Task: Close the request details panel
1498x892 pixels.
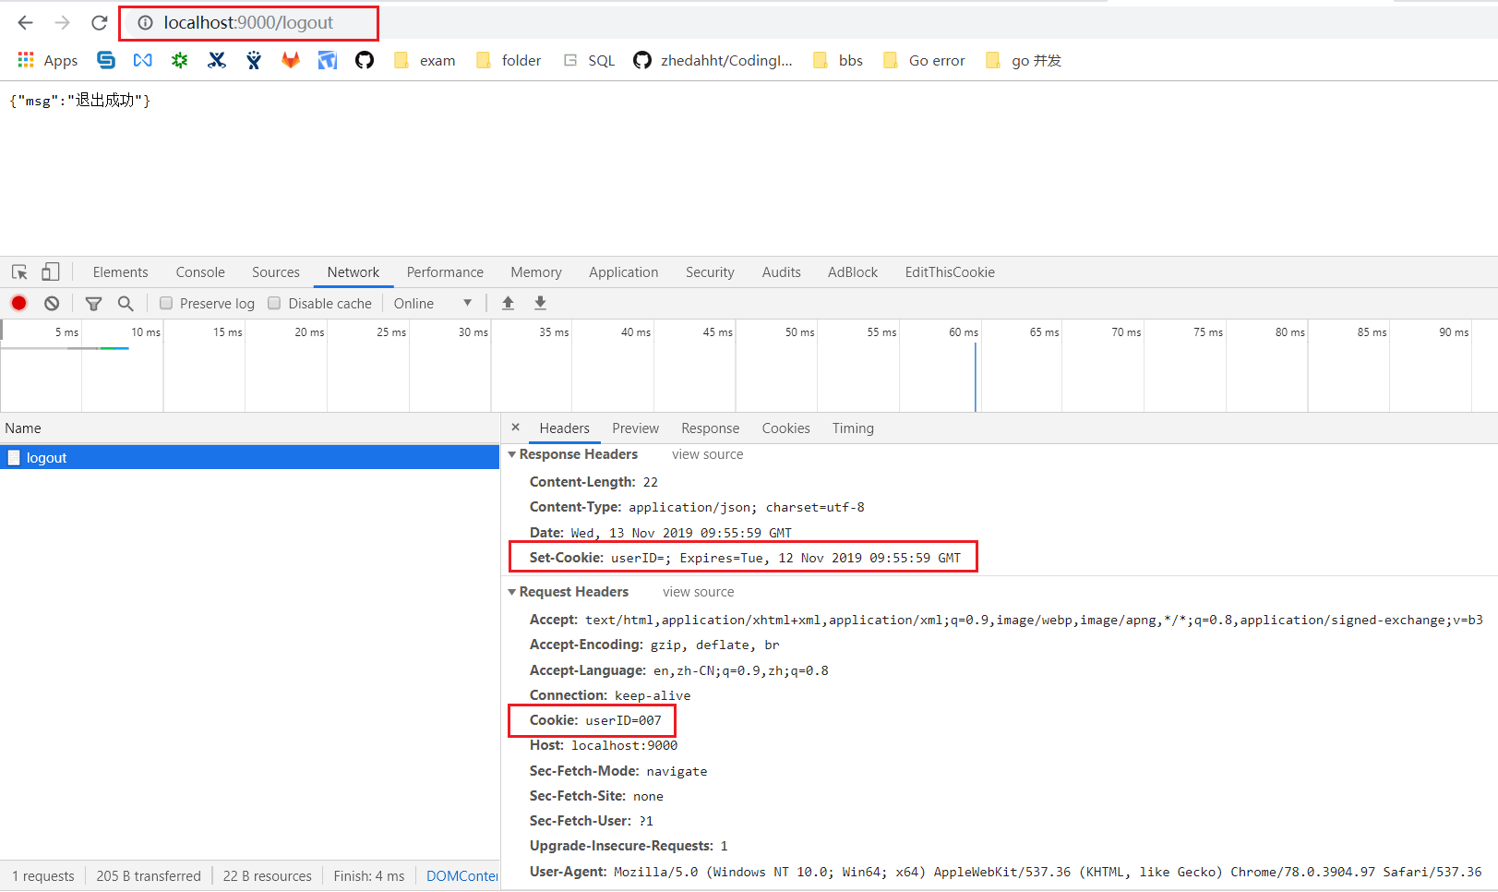Action: tap(516, 427)
